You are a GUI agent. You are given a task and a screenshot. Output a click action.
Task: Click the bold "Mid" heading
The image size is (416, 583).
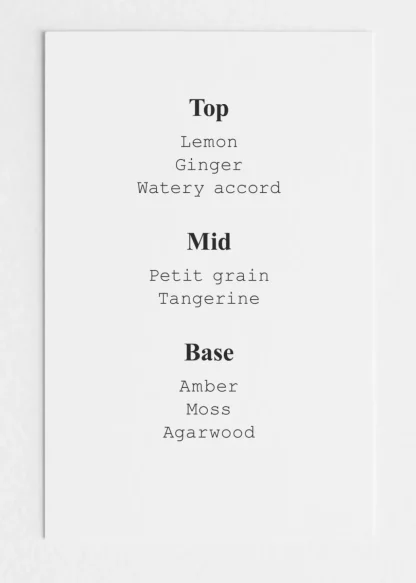tap(209, 242)
